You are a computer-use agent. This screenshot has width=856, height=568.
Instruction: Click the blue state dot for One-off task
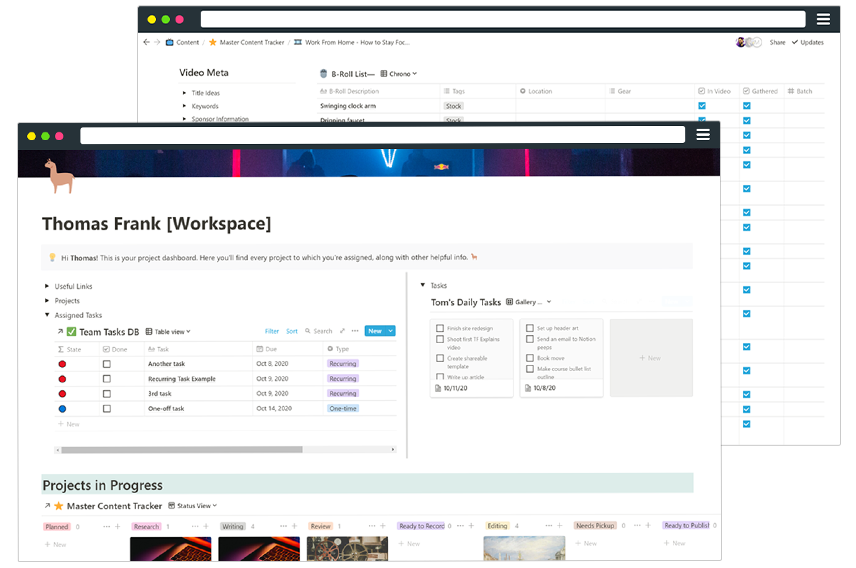pyautogui.click(x=62, y=409)
